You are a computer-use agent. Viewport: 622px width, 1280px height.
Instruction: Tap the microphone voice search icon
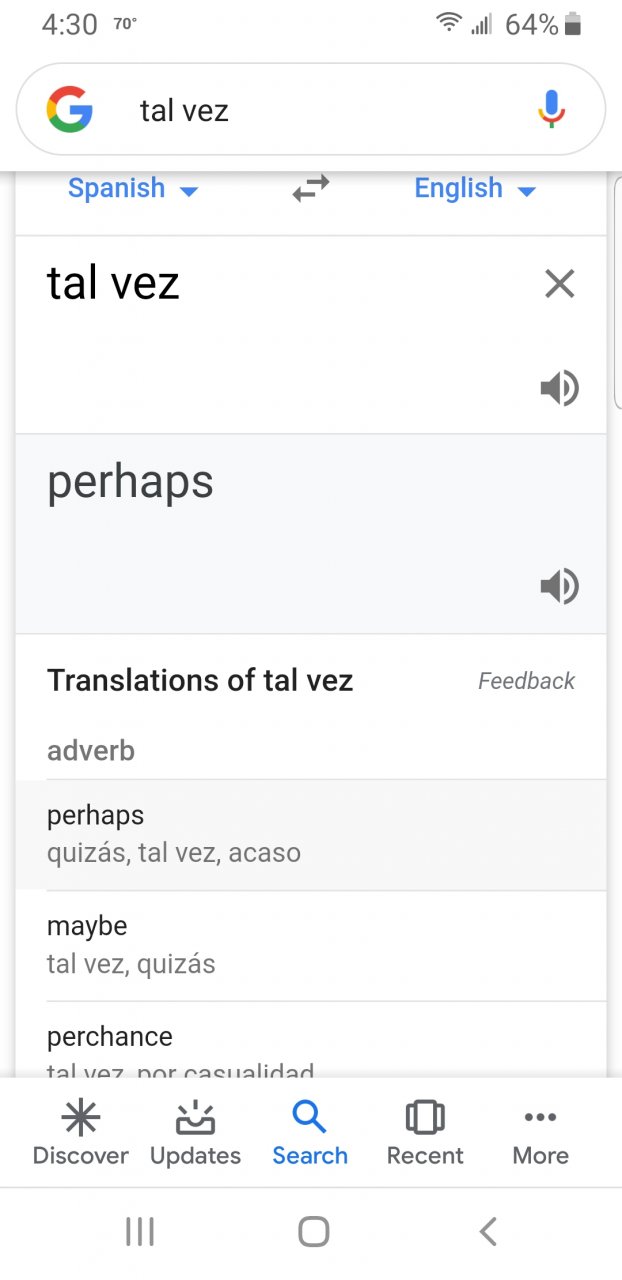[551, 109]
